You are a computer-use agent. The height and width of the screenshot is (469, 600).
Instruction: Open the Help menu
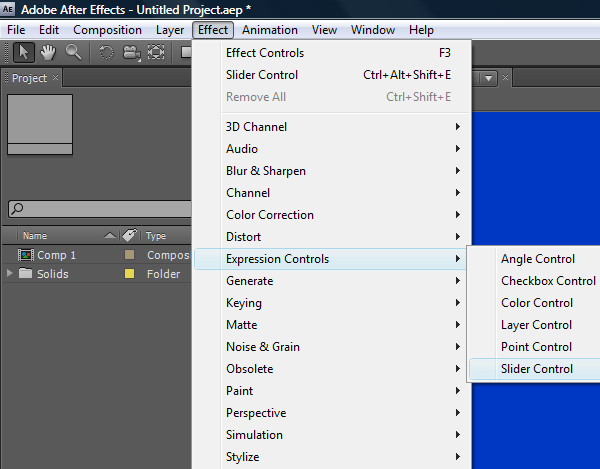point(421,30)
